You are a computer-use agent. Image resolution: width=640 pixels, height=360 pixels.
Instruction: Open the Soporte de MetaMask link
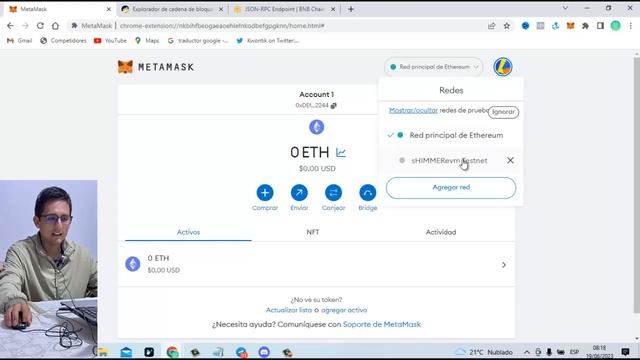point(382,324)
